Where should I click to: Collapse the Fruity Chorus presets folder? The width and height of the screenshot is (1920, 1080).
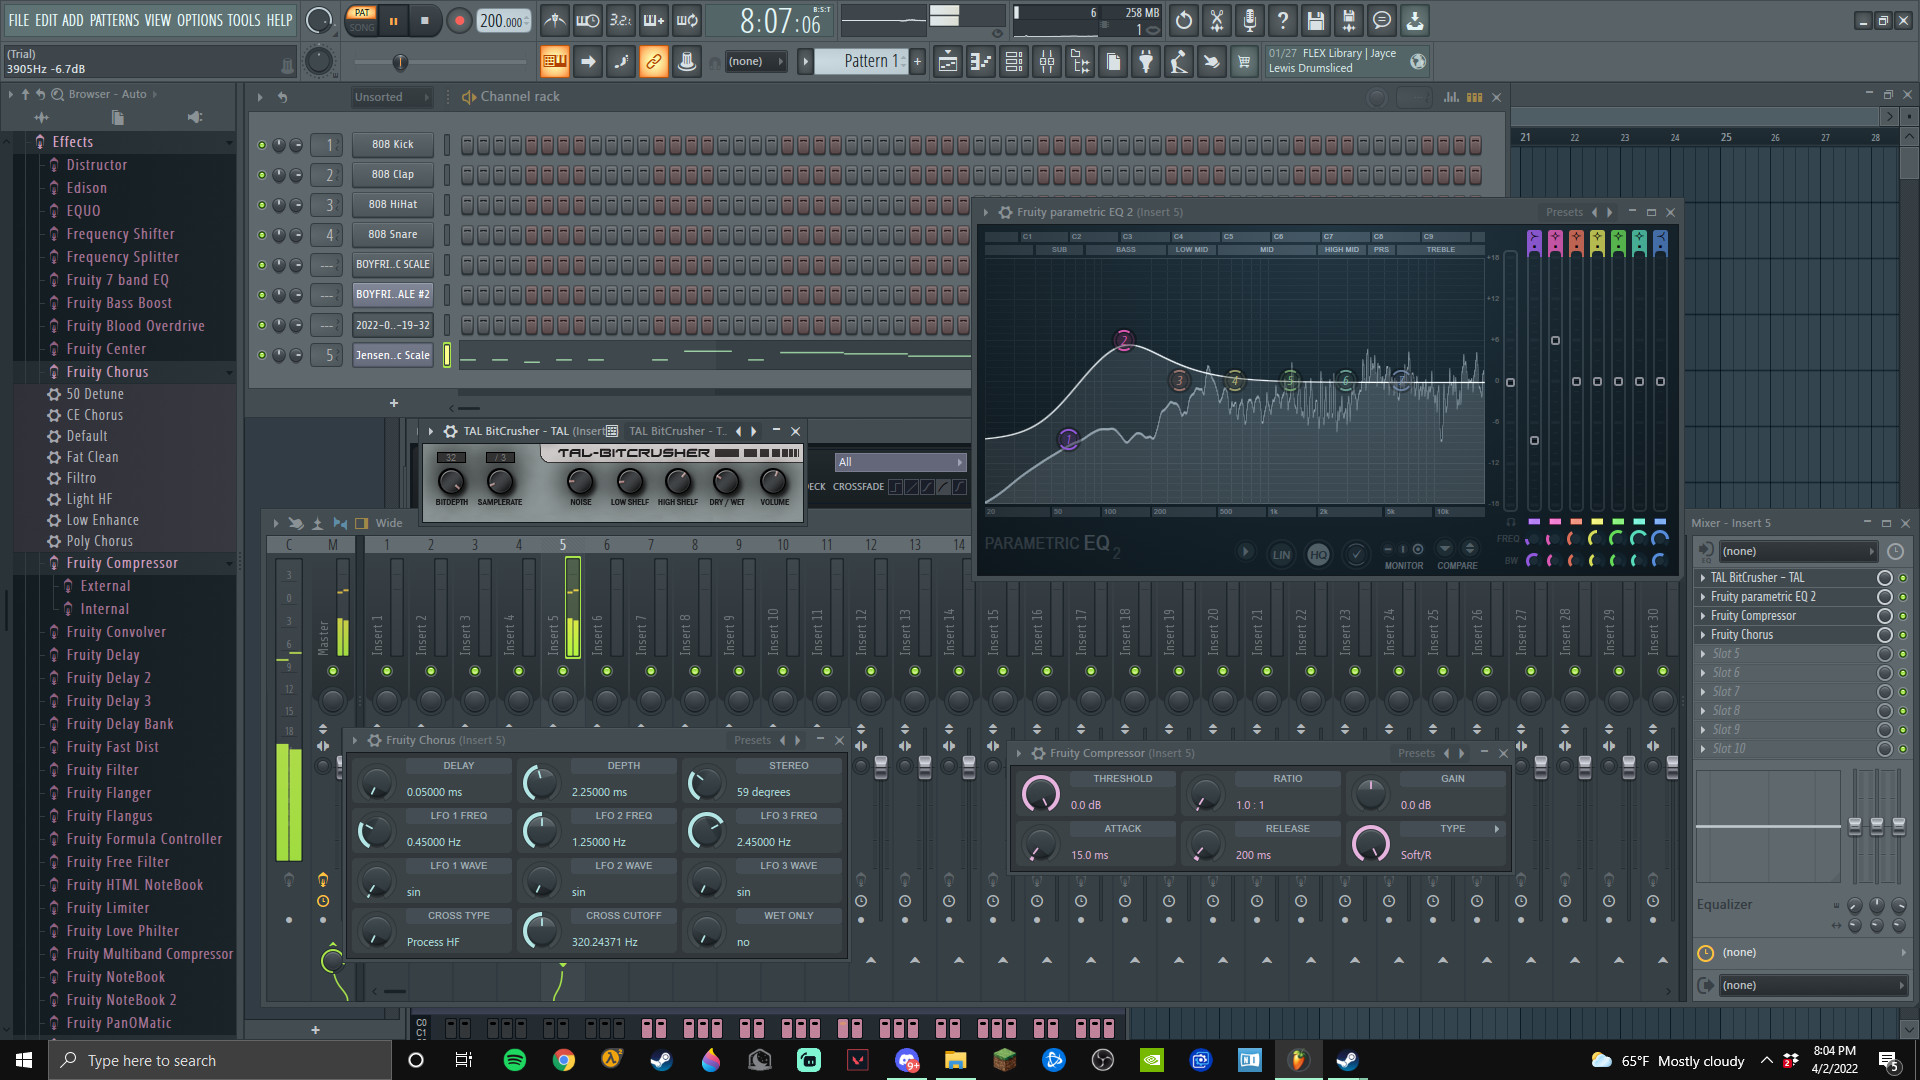(x=227, y=372)
